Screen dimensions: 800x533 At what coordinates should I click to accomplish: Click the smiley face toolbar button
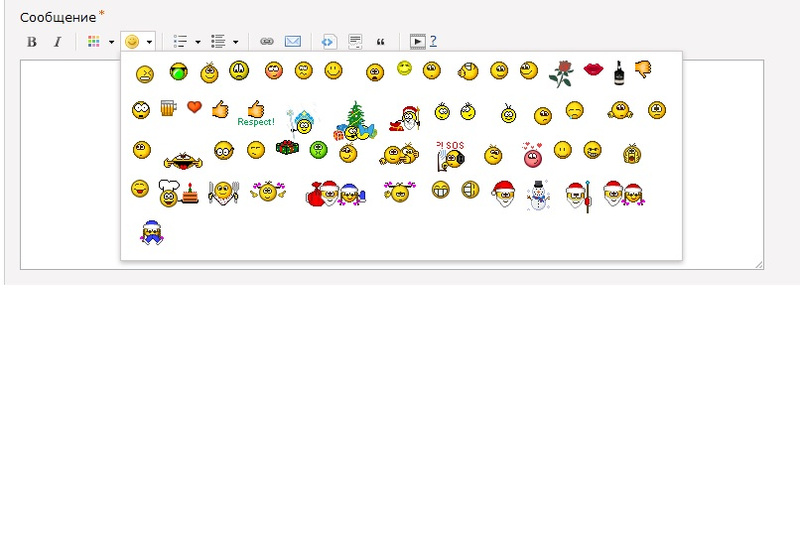point(132,42)
